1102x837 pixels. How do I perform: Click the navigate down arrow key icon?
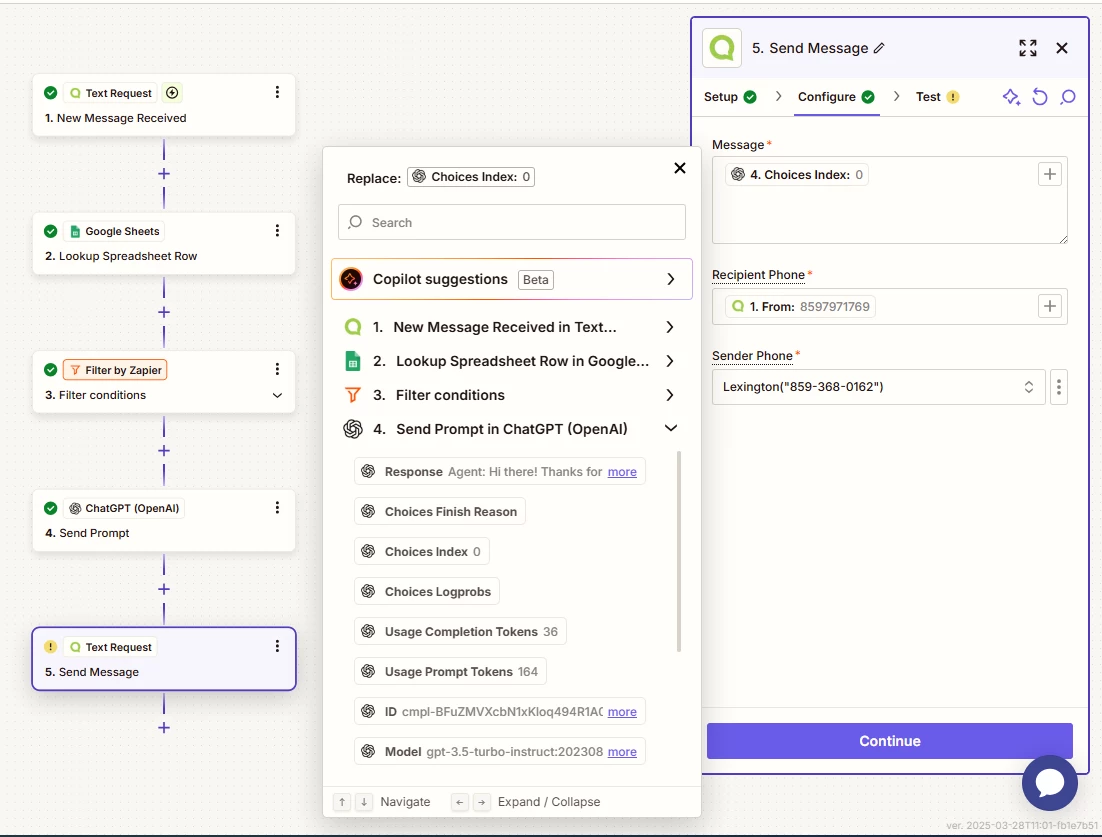tap(363, 802)
